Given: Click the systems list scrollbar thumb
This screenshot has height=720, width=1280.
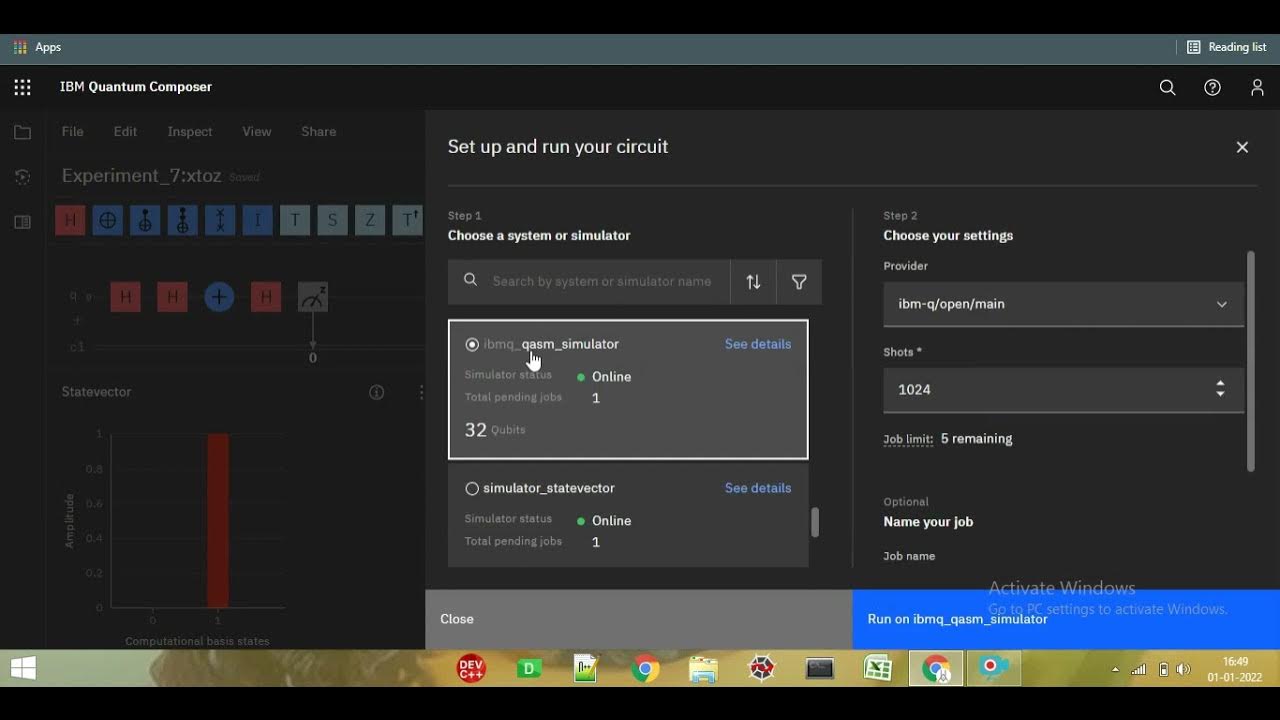Looking at the screenshot, I should (x=815, y=522).
